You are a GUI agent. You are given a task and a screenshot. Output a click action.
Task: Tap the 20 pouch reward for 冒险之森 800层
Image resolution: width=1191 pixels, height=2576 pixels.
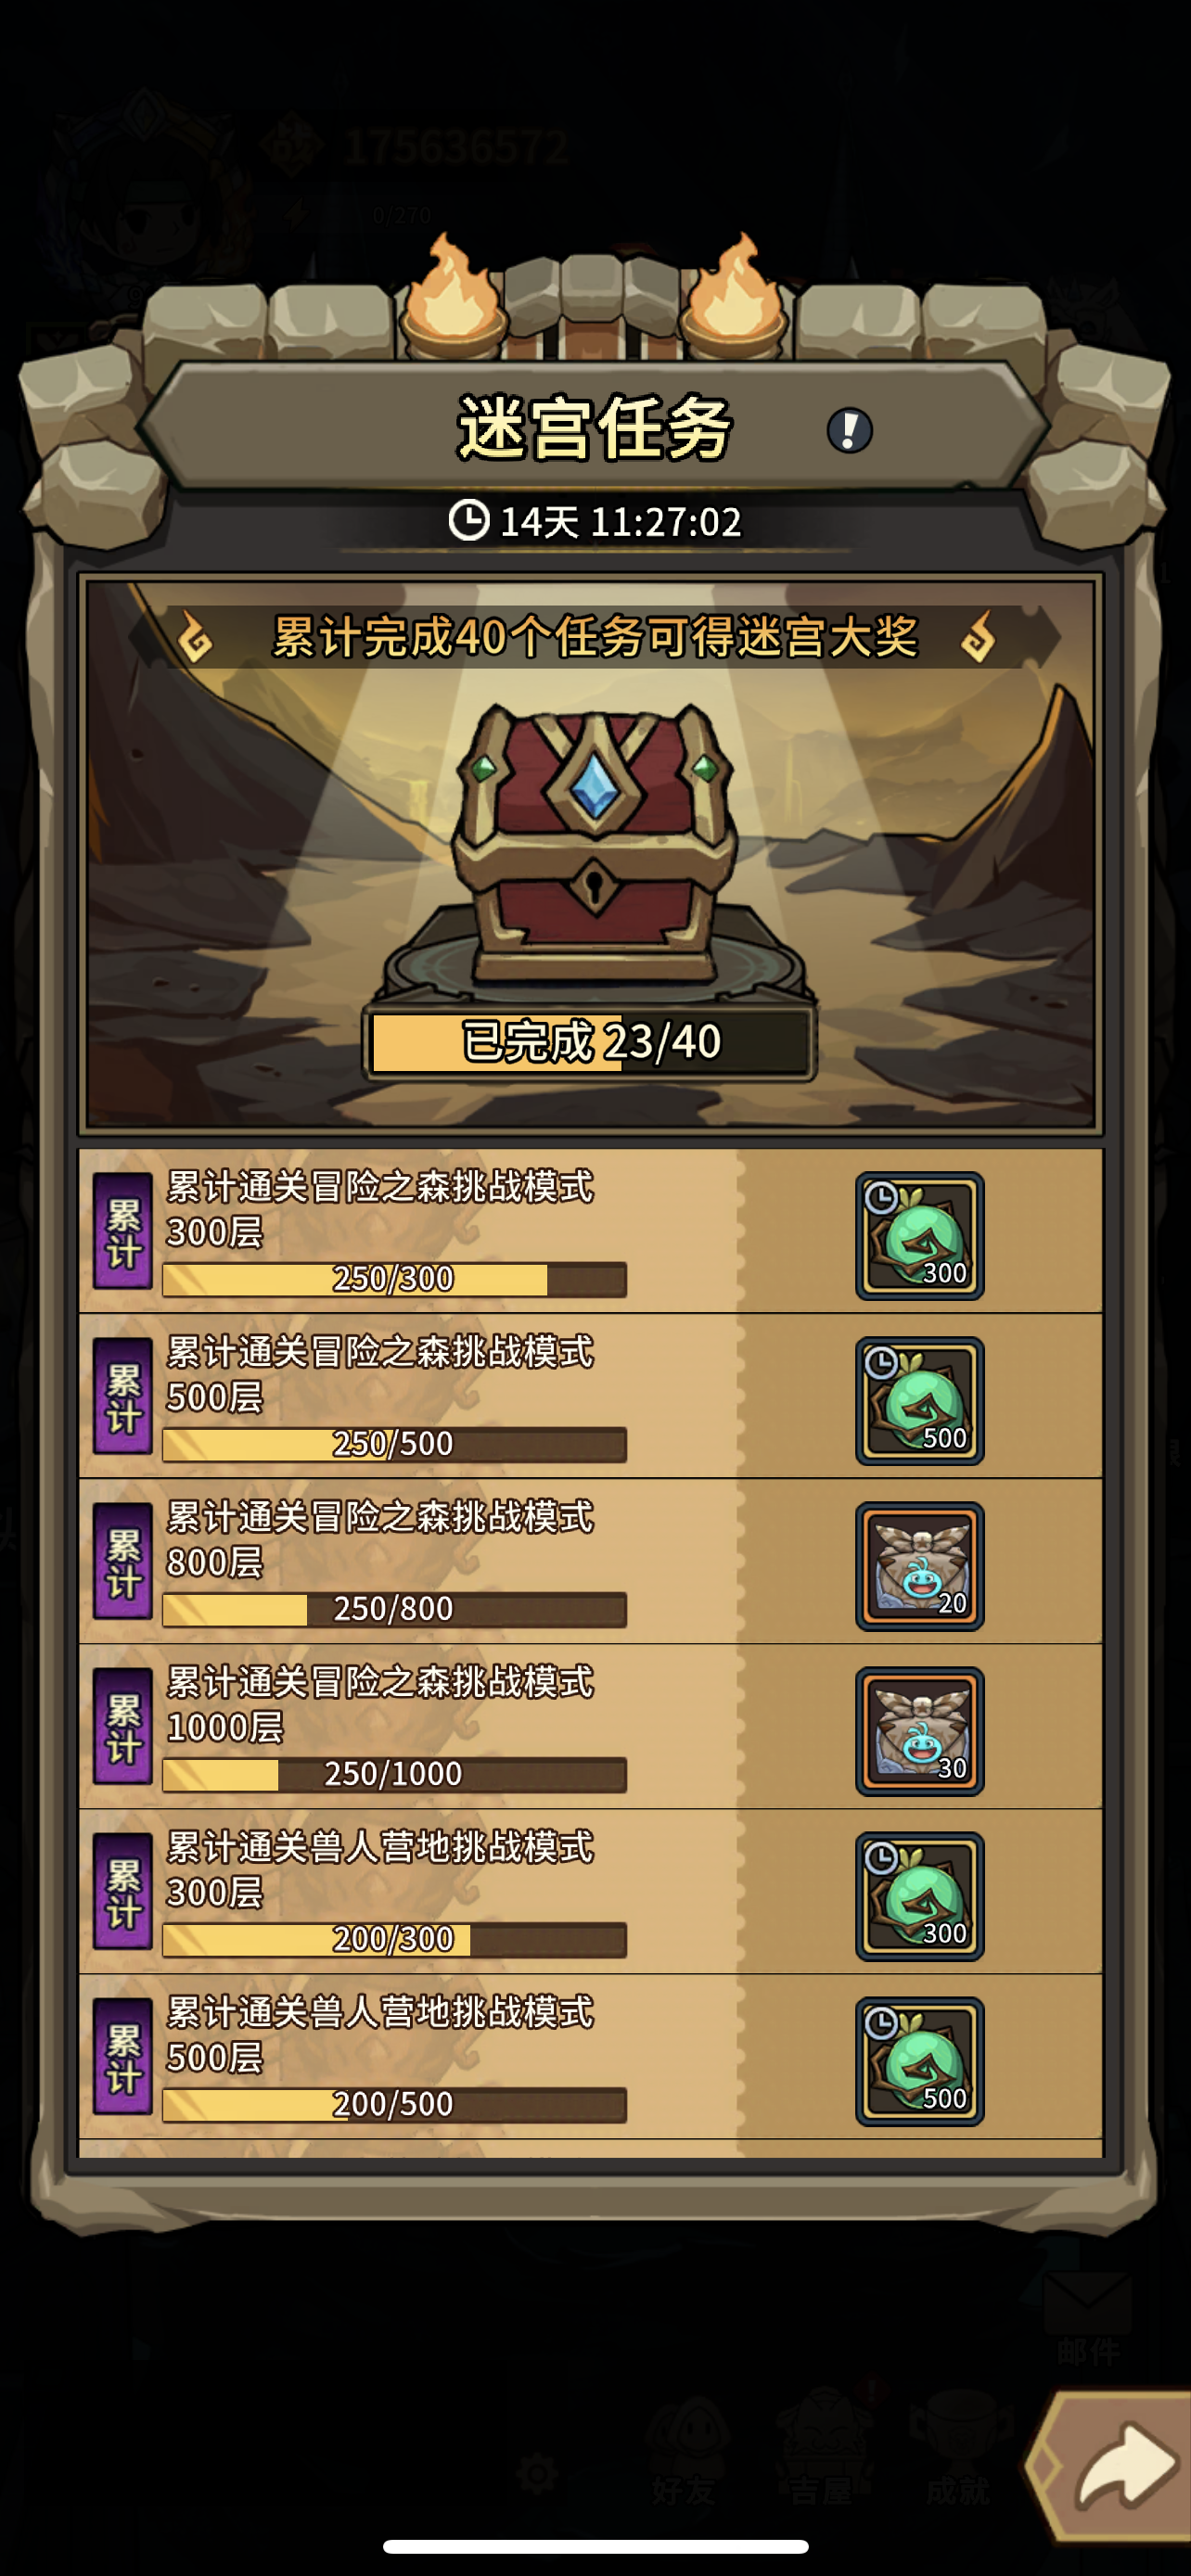[919, 1566]
